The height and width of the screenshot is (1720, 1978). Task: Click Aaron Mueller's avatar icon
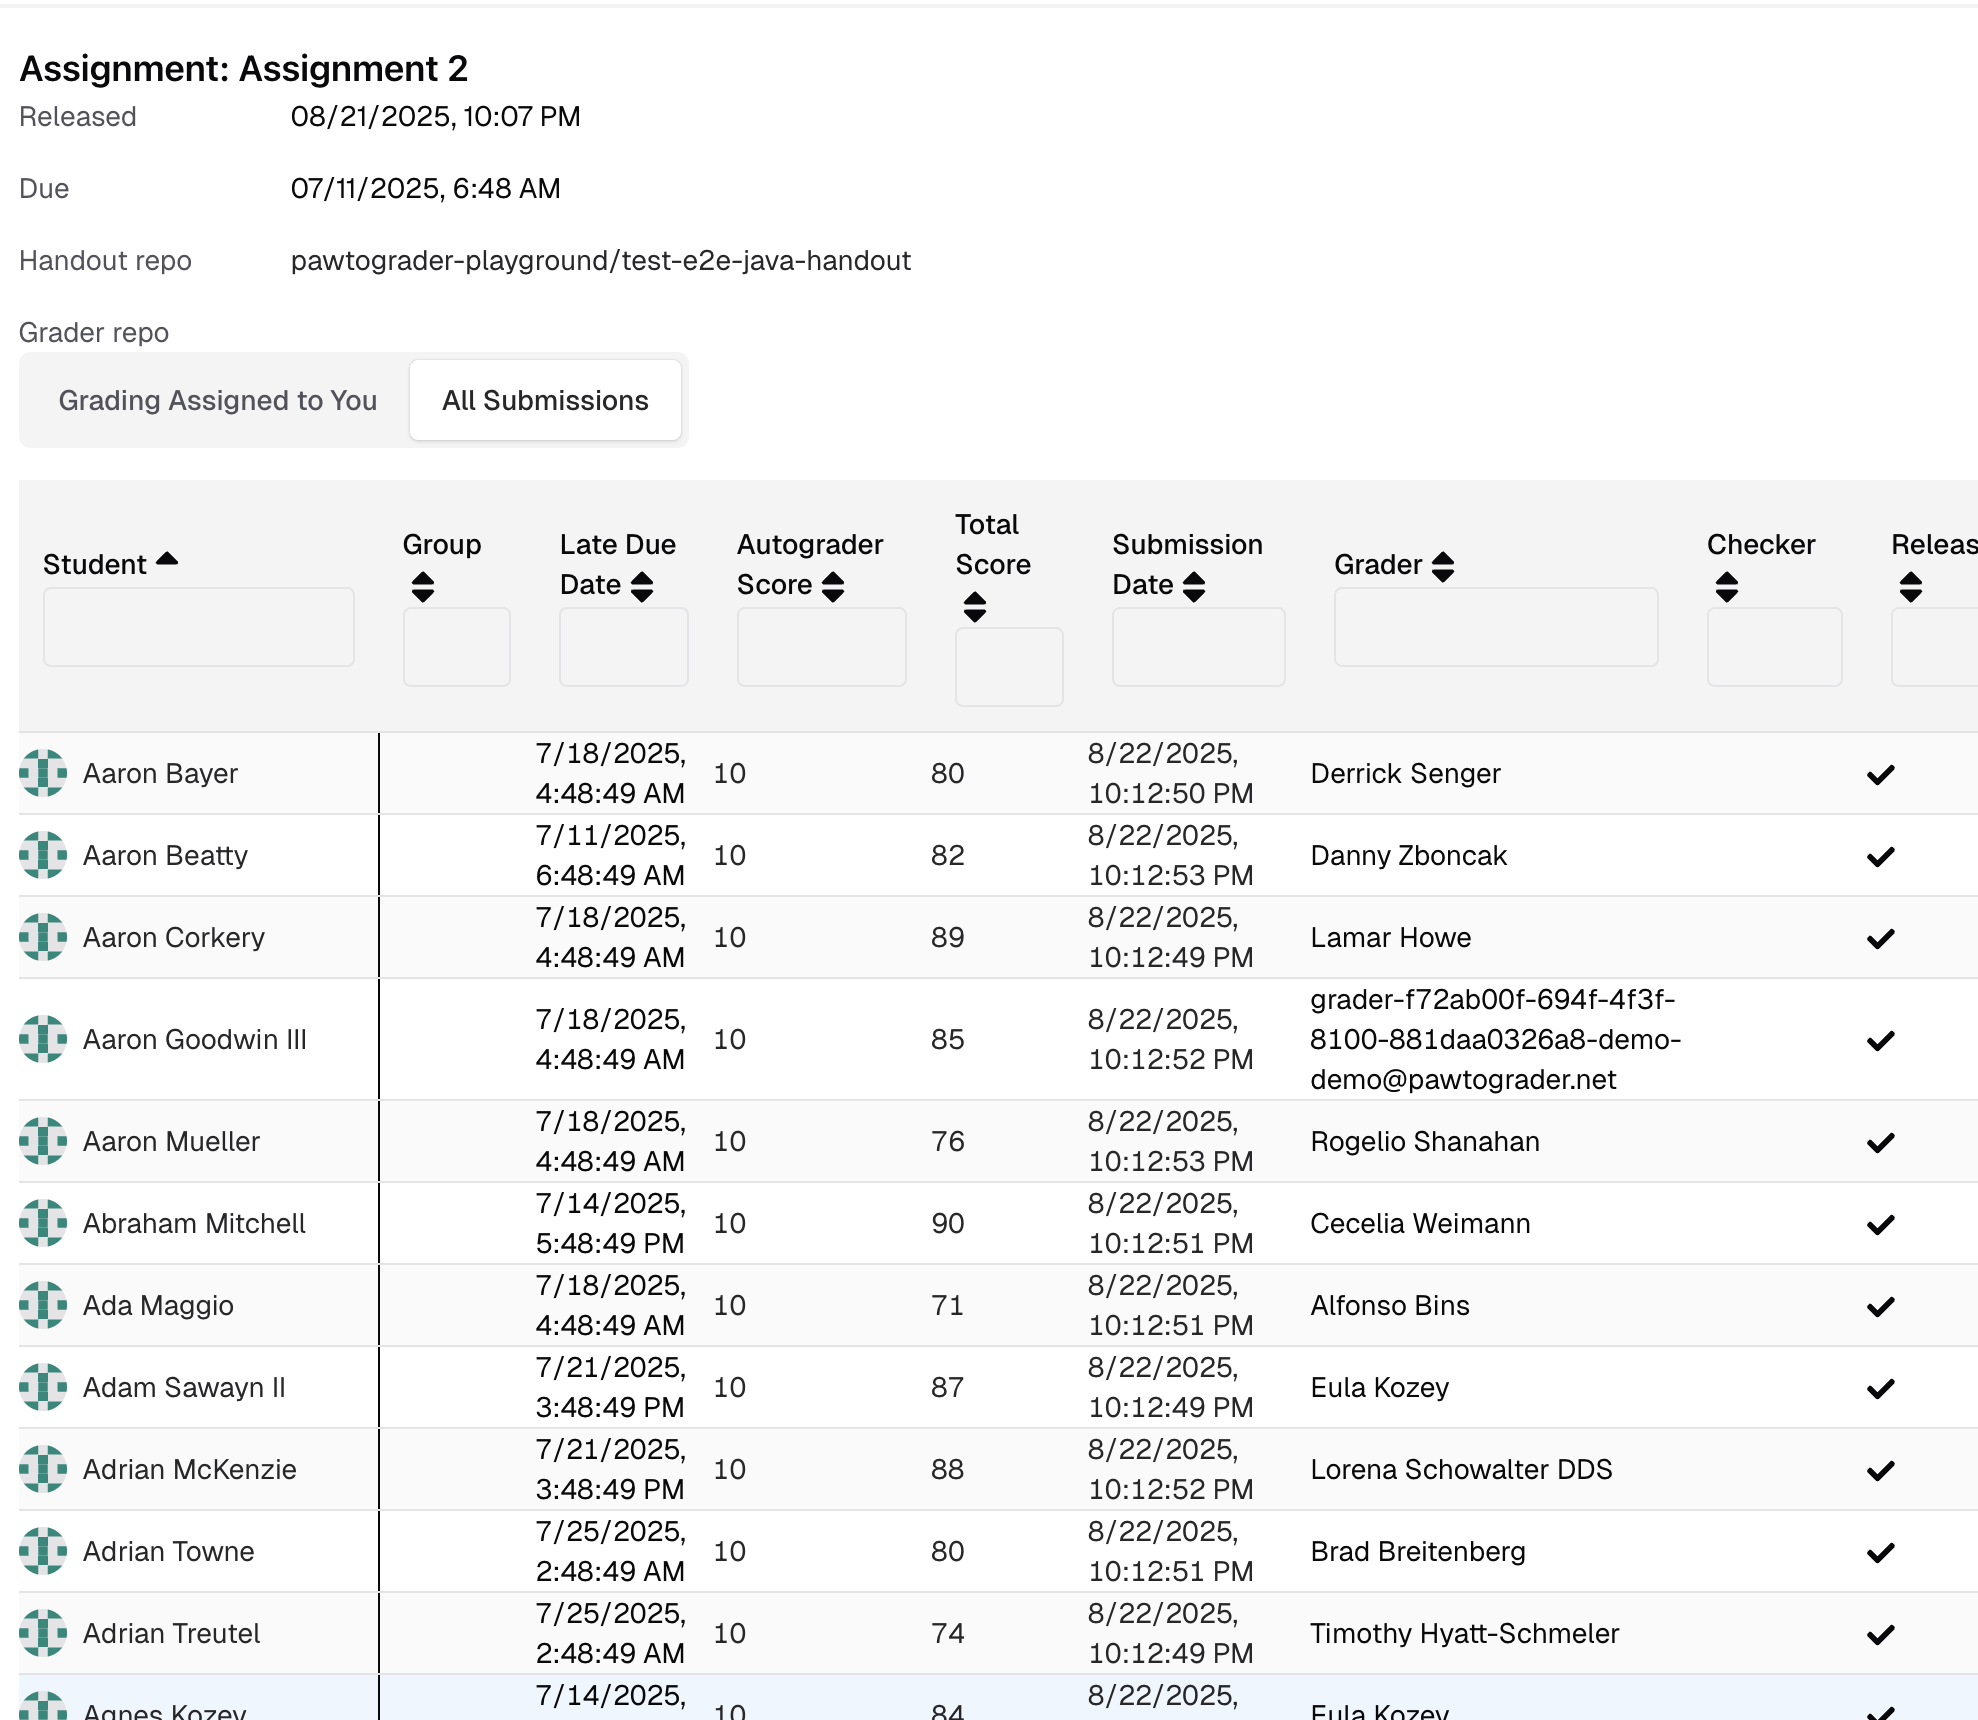pos(42,1141)
